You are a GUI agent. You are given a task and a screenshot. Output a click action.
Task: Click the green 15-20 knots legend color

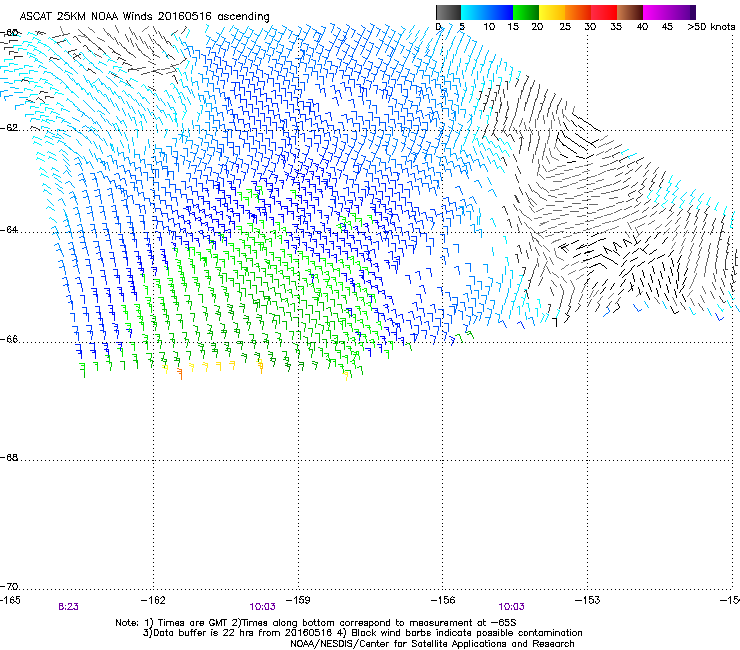tap(526, 12)
